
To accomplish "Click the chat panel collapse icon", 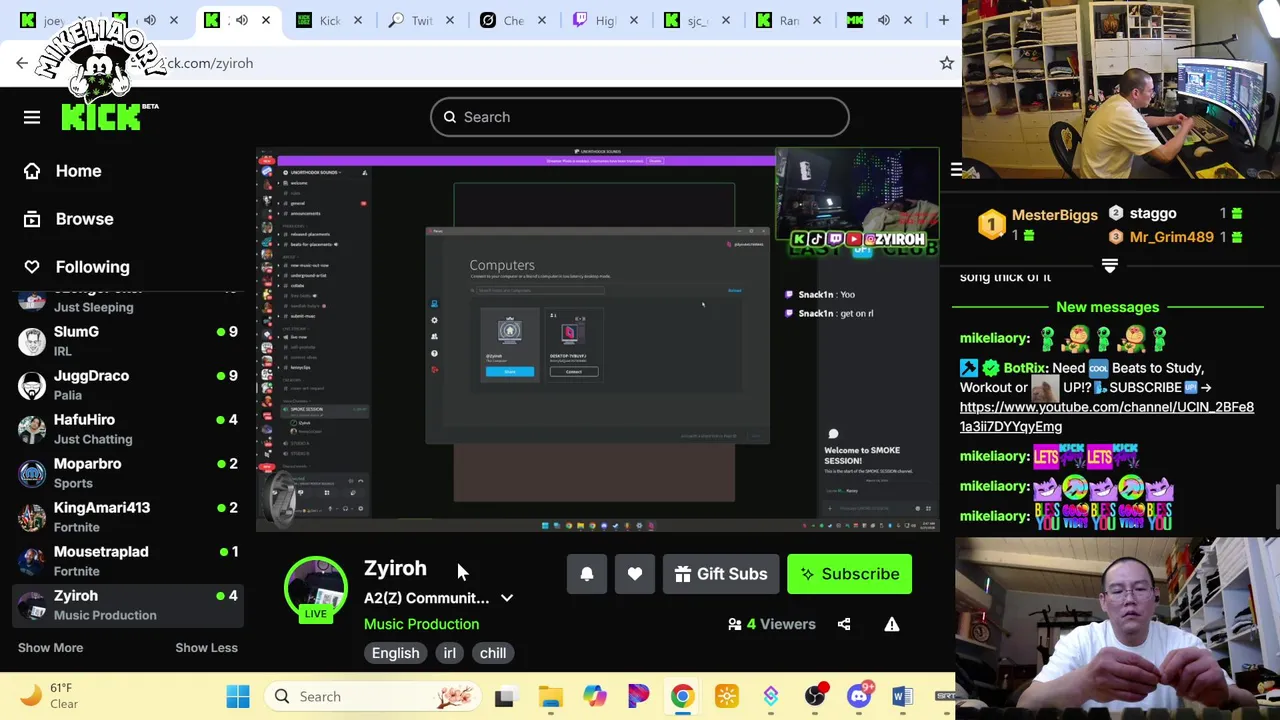I will click(x=956, y=171).
